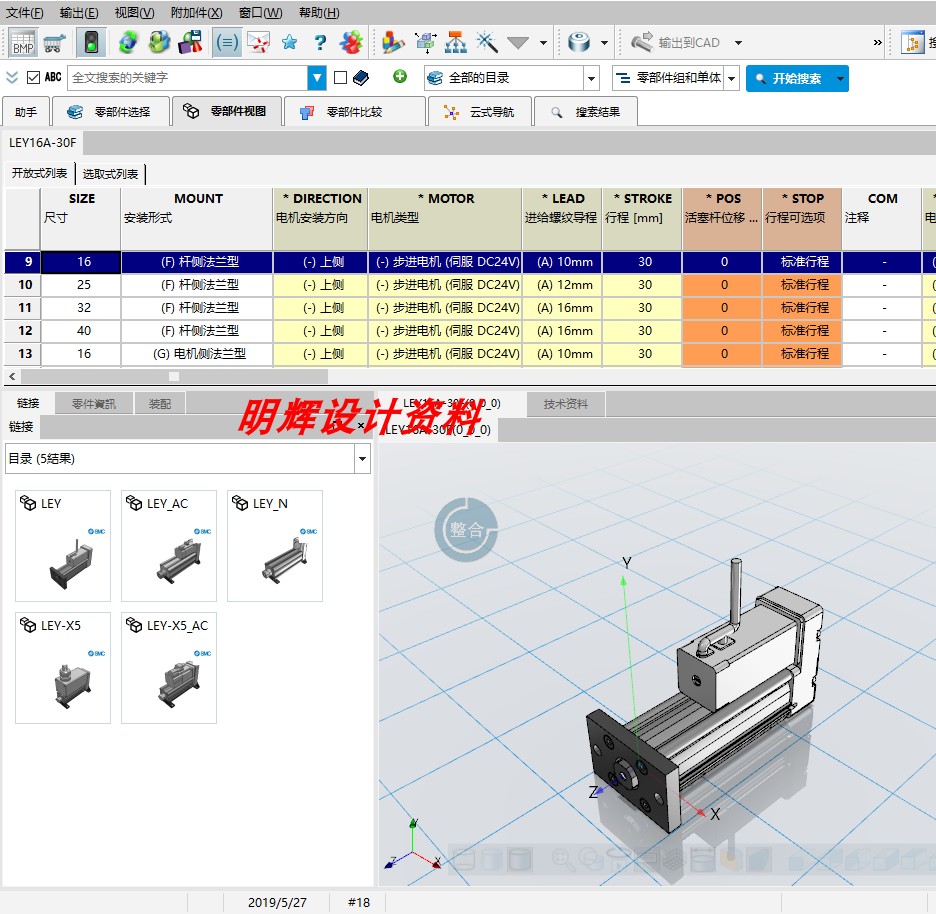
Task: Open the 窗口 menu
Action: pos(260,13)
